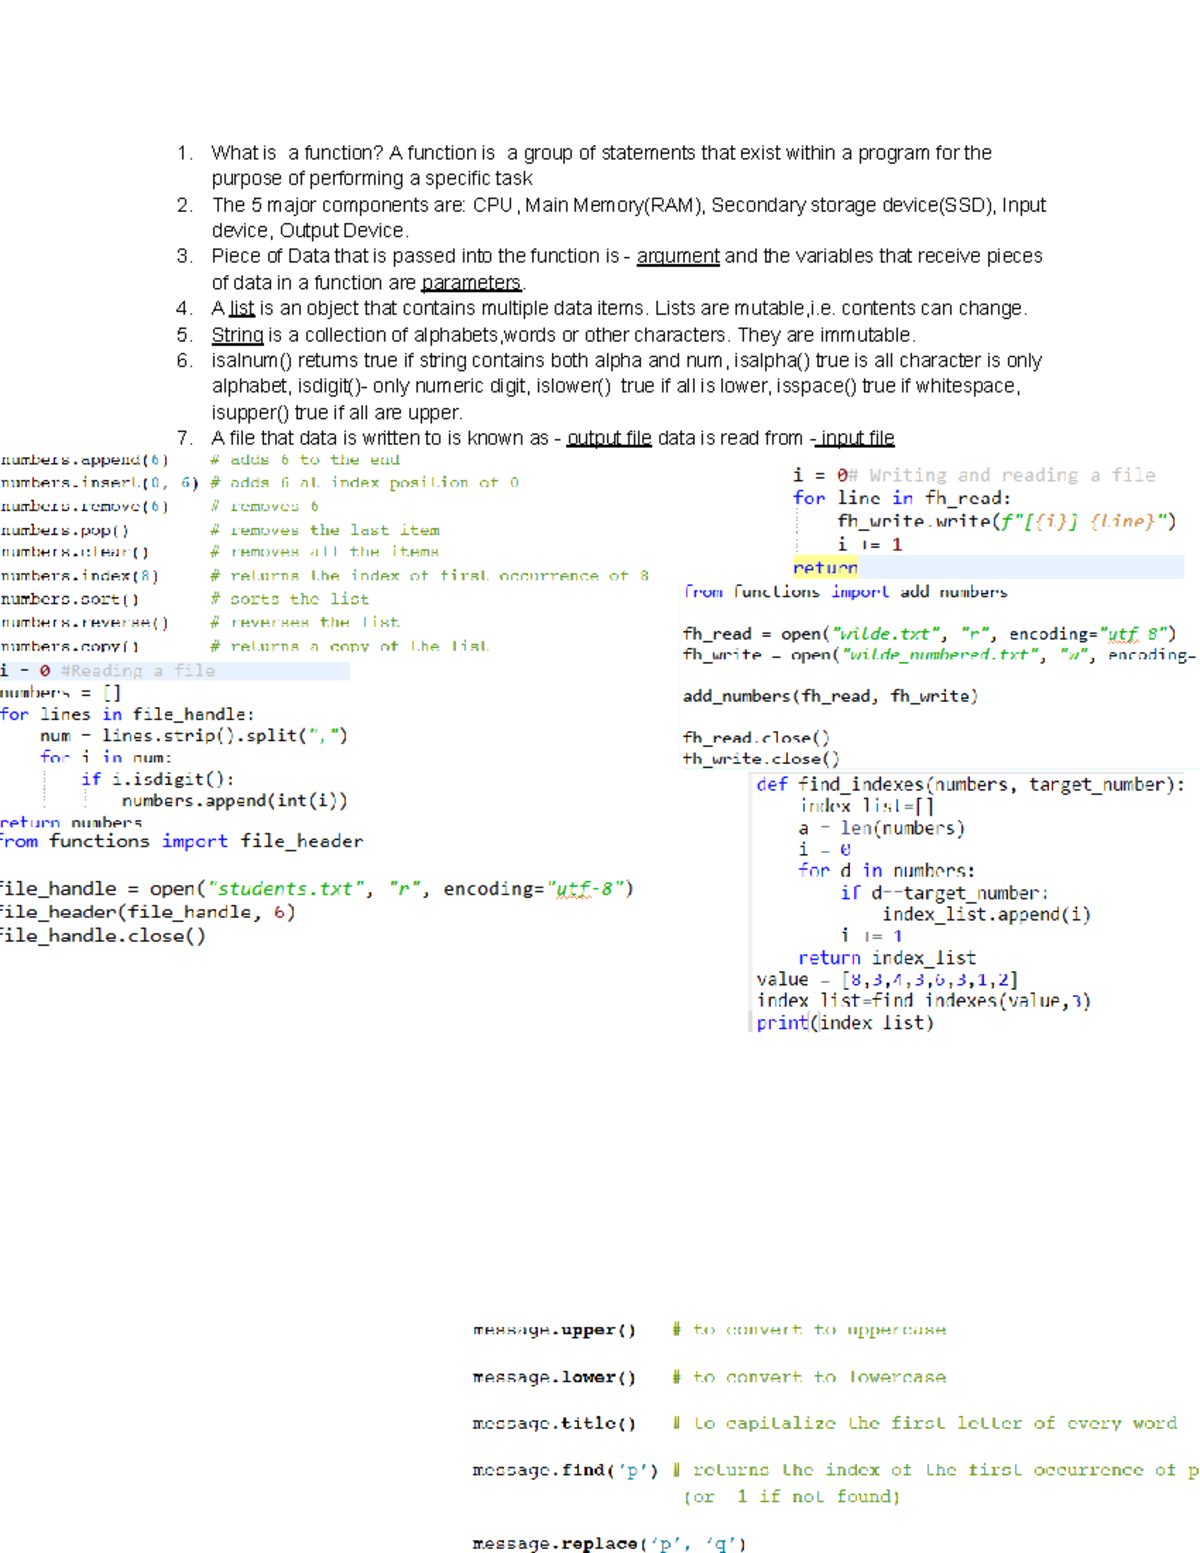The image size is (1200, 1553).
Task: Click the numbers.sort() code line
Action: [x=70, y=599]
